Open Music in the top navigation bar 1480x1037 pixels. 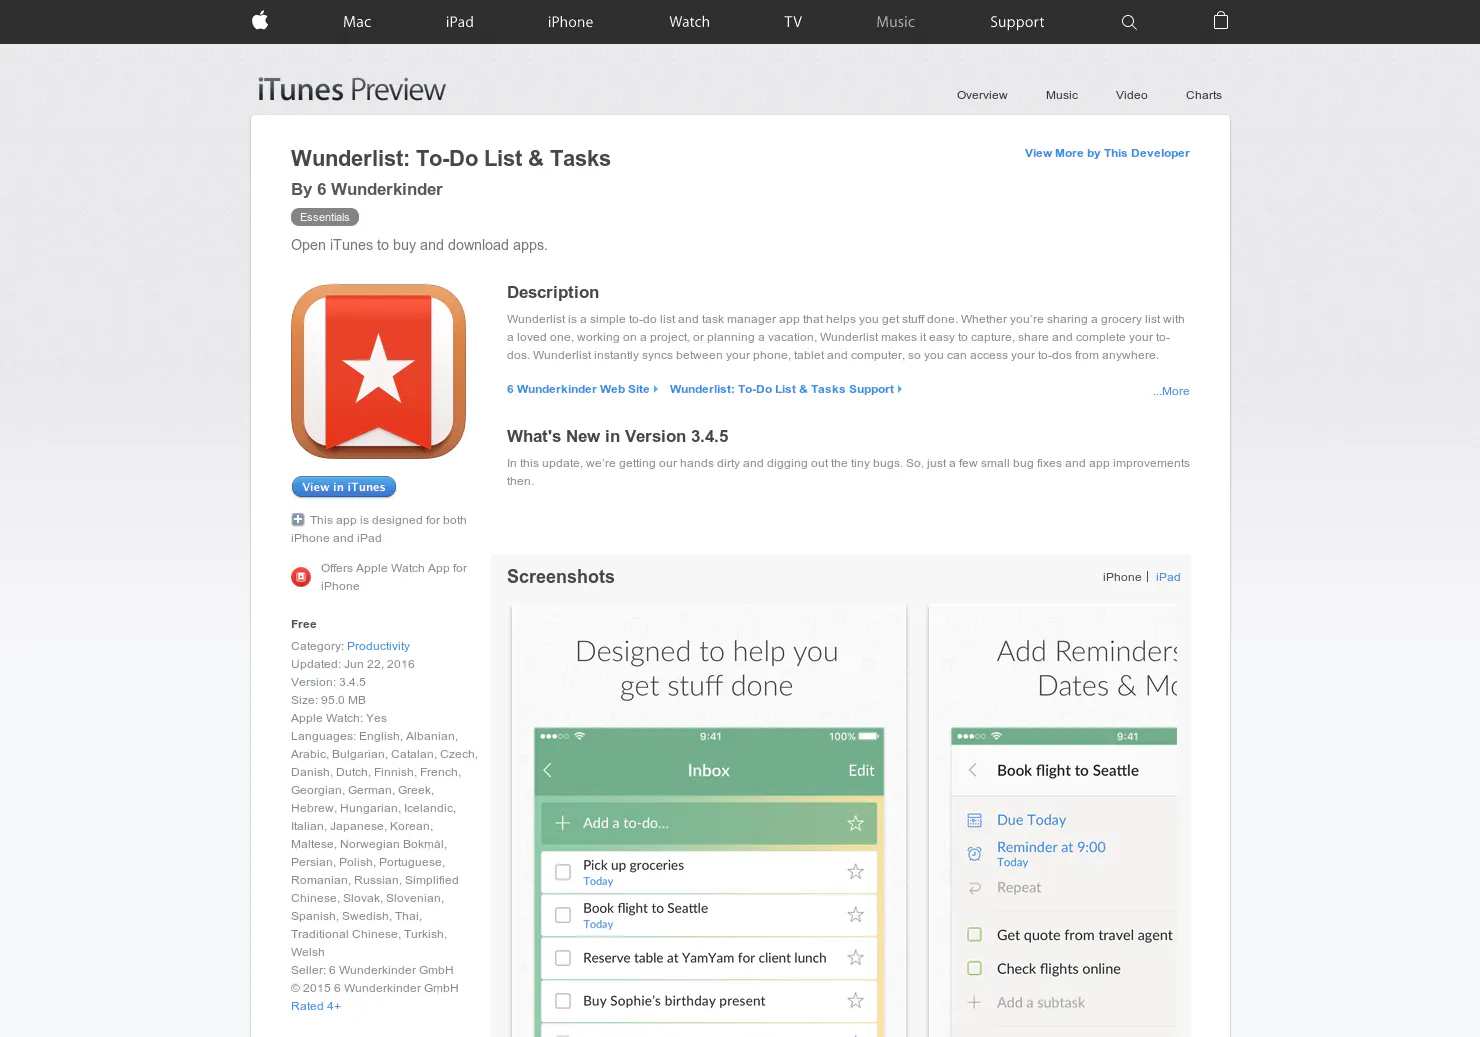coord(895,22)
